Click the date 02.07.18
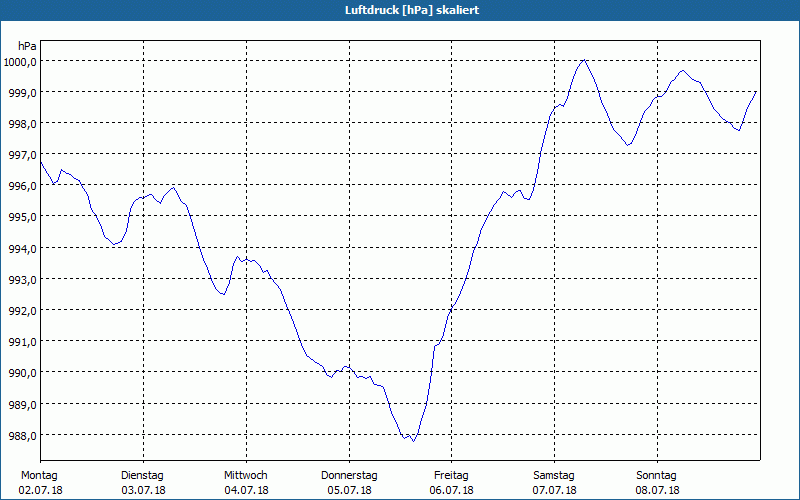The width and height of the screenshot is (800, 500). pyautogui.click(x=40, y=490)
